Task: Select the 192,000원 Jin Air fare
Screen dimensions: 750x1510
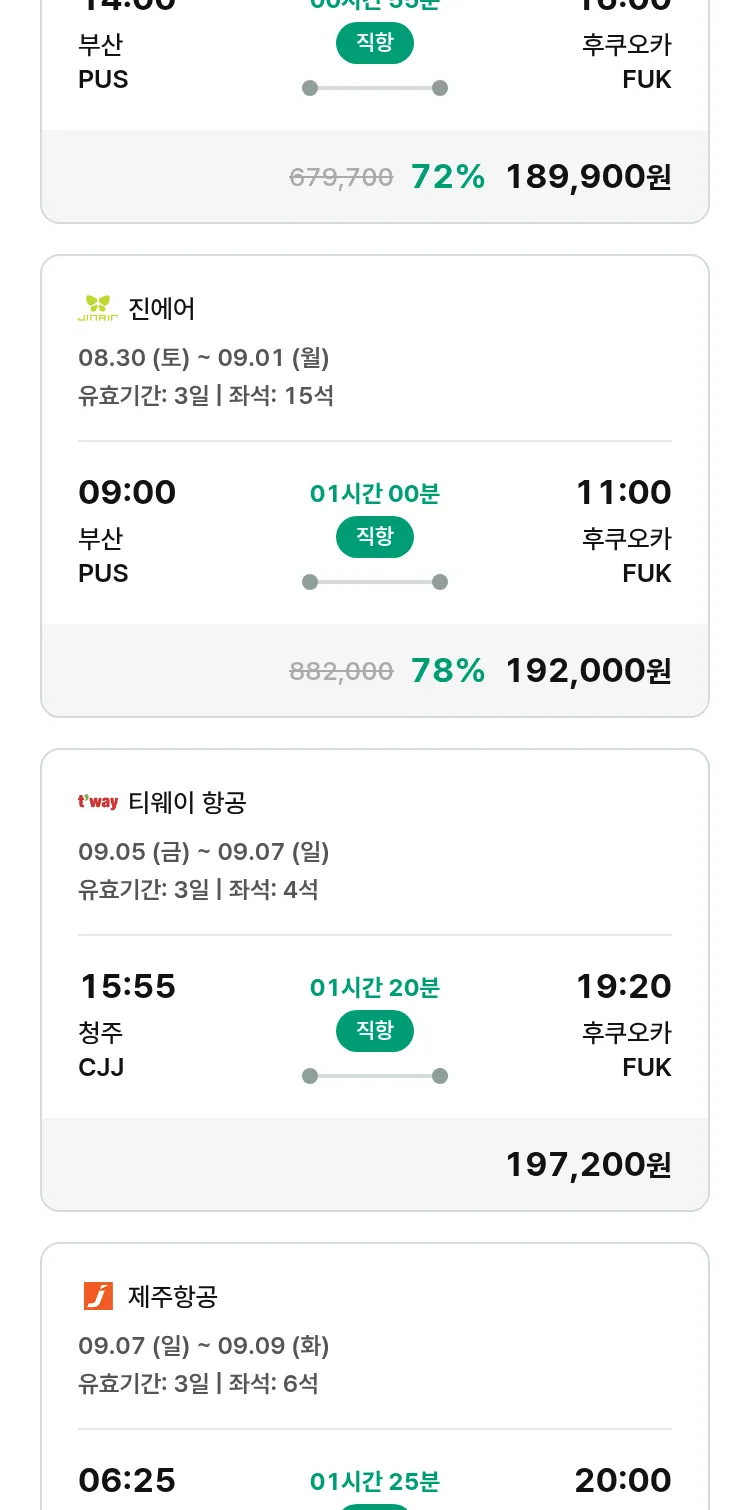Action: [x=588, y=670]
